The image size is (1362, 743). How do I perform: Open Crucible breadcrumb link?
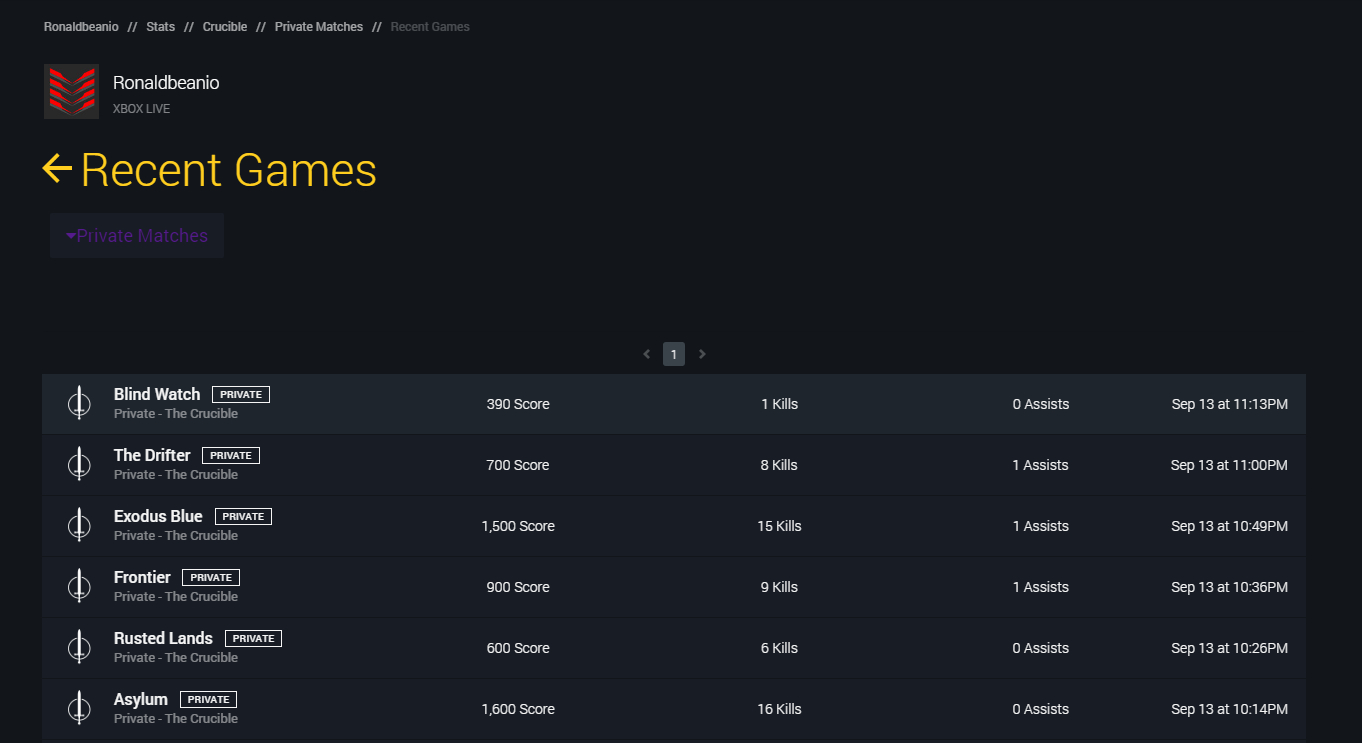[x=225, y=27]
